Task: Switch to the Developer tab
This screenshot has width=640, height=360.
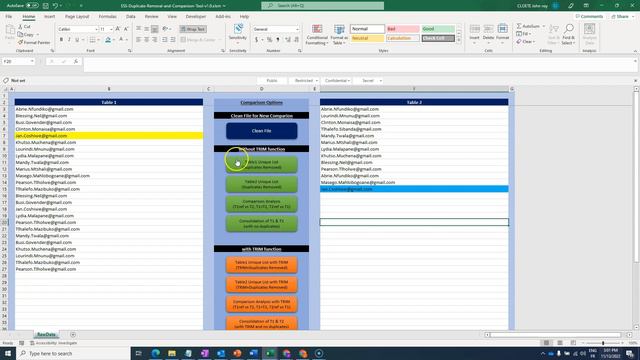Action: (196, 16)
